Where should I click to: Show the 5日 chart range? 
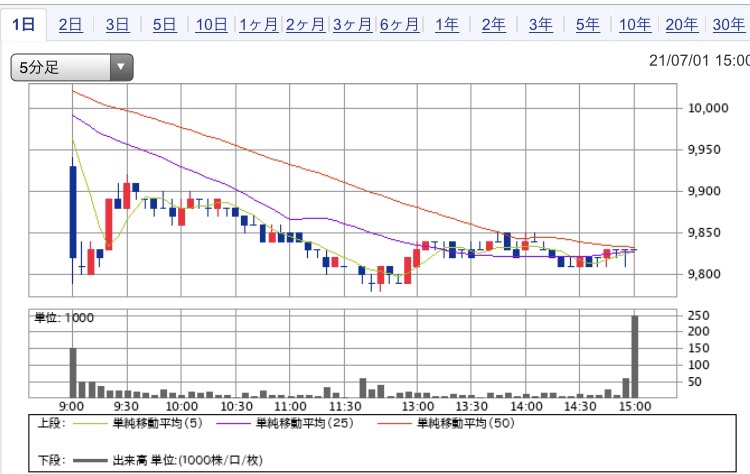click(x=165, y=24)
